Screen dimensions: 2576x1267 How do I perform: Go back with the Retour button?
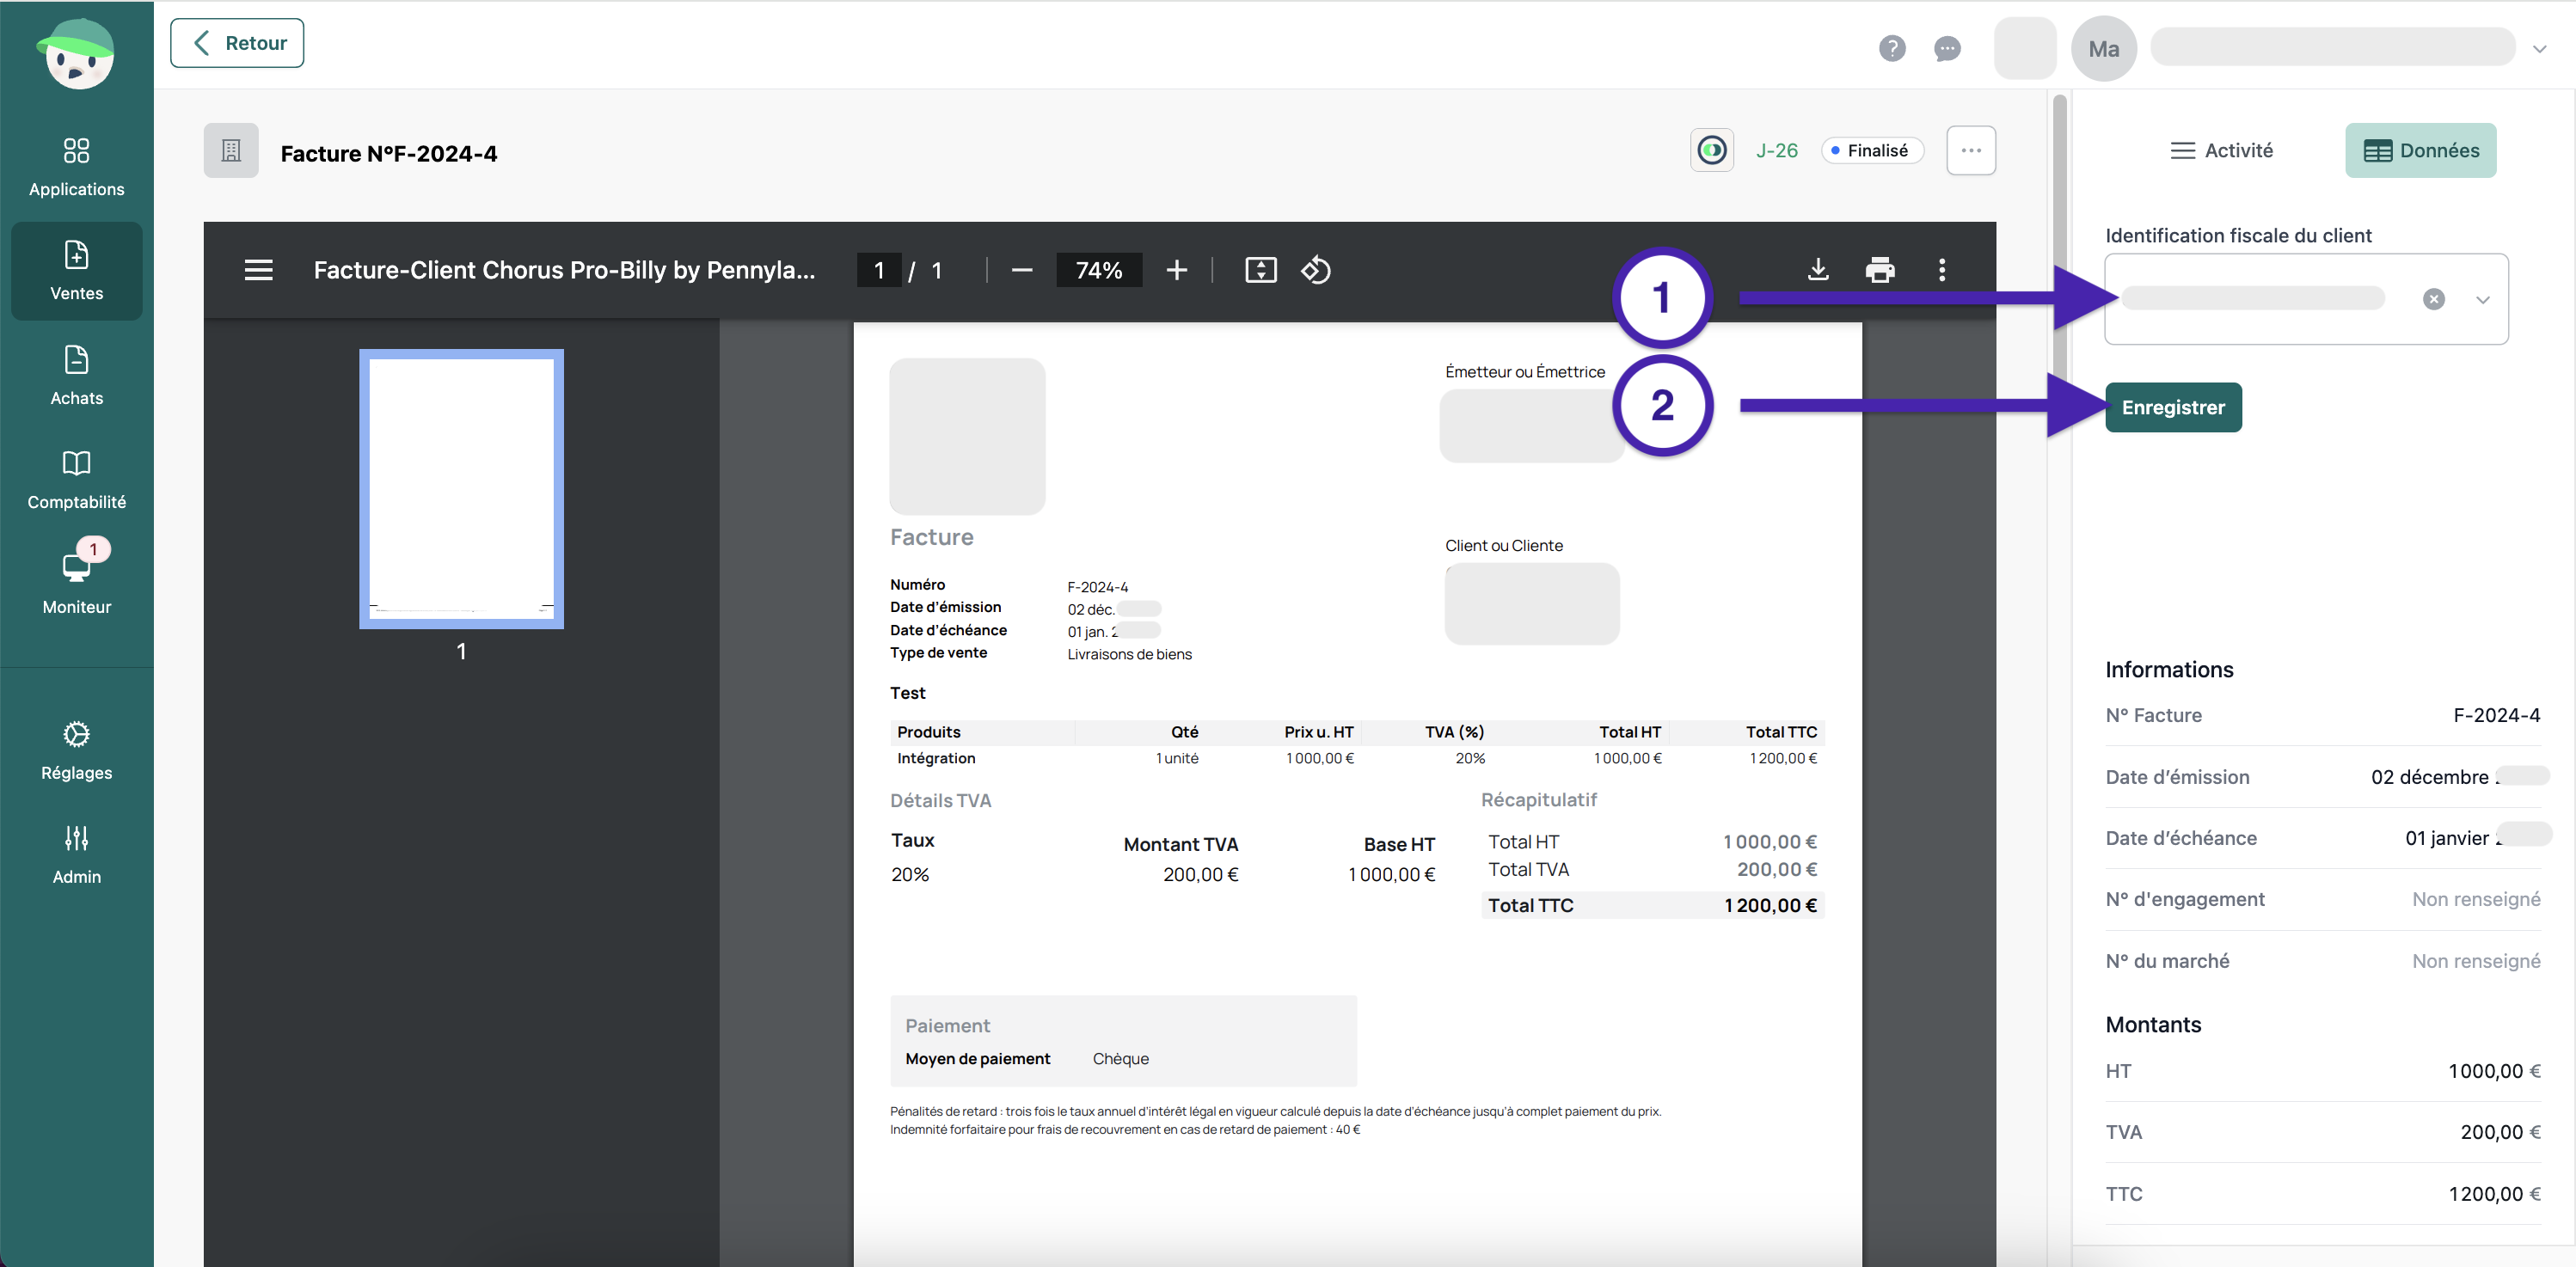(237, 43)
